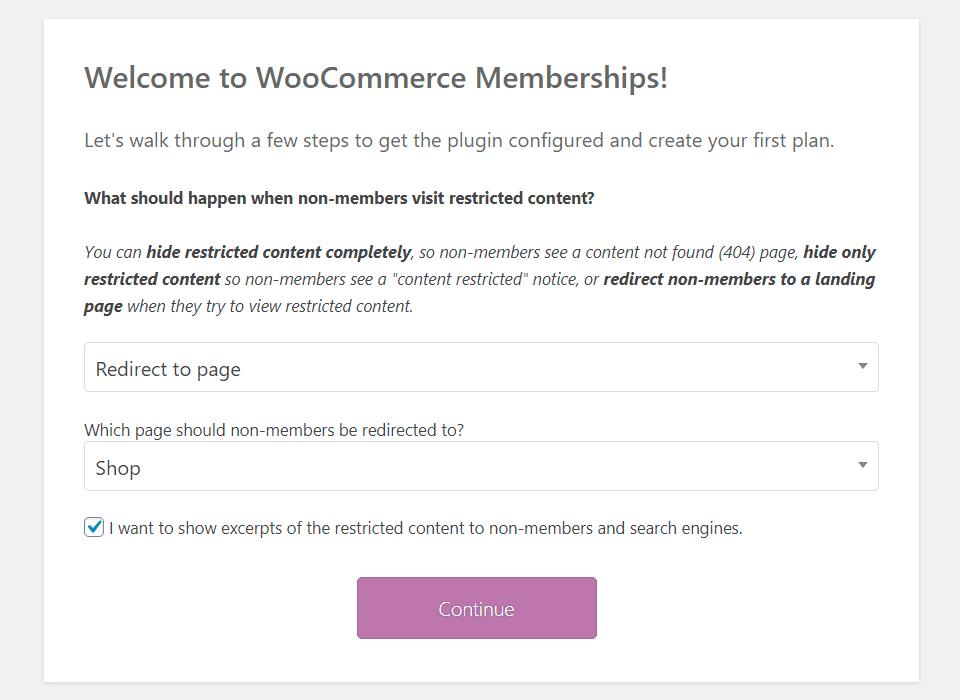
Task: Click the restricted content question label
Action: tap(339, 198)
